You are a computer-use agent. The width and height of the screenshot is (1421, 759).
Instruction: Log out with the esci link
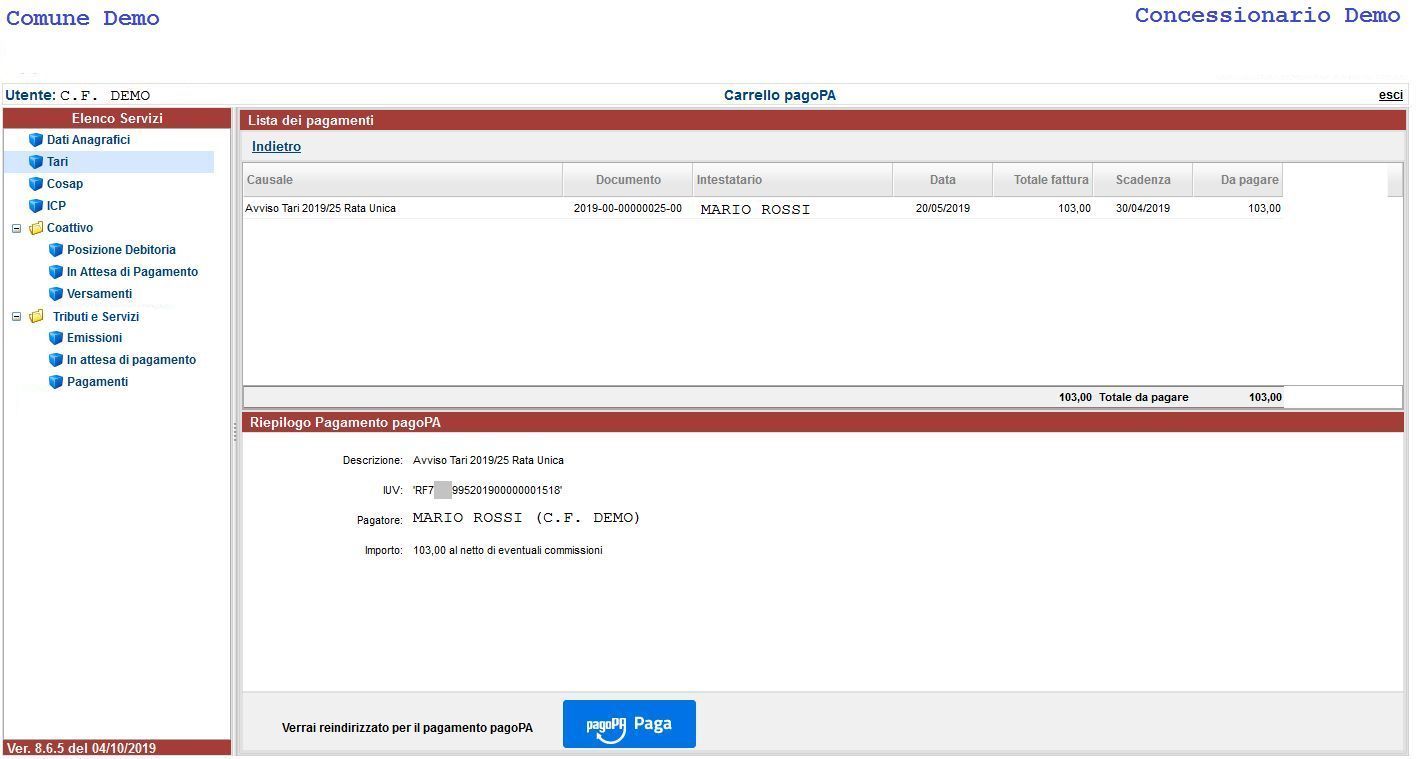(x=1391, y=95)
